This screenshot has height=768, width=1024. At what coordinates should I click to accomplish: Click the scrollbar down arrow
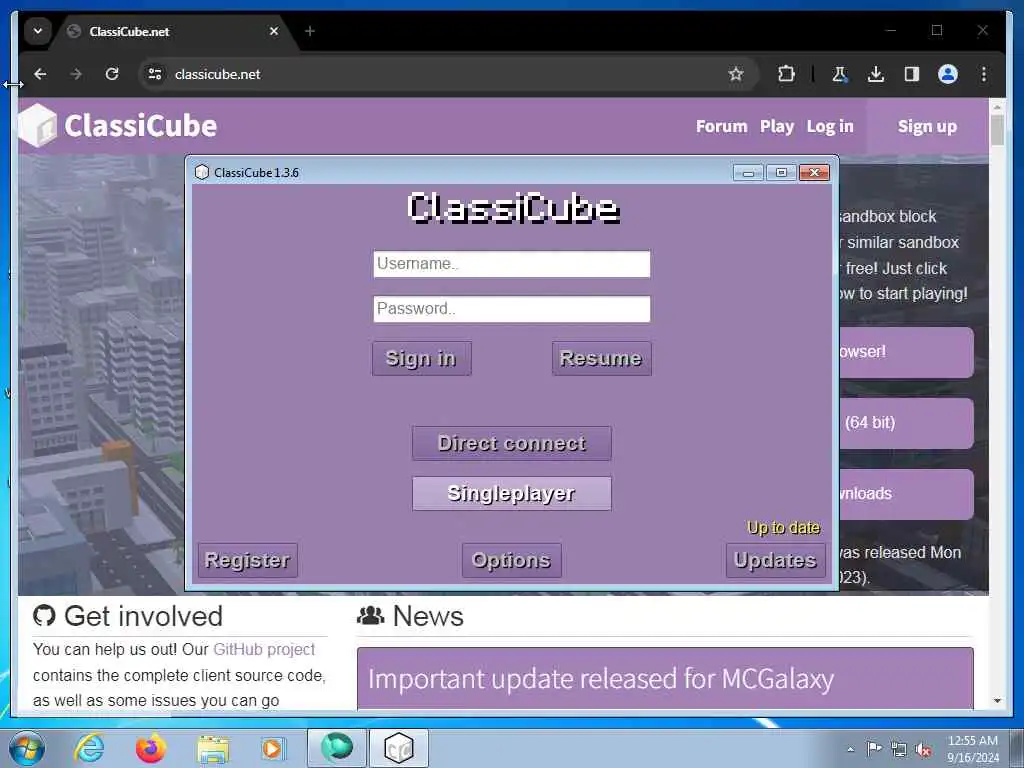pyautogui.click(x=997, y=701)
